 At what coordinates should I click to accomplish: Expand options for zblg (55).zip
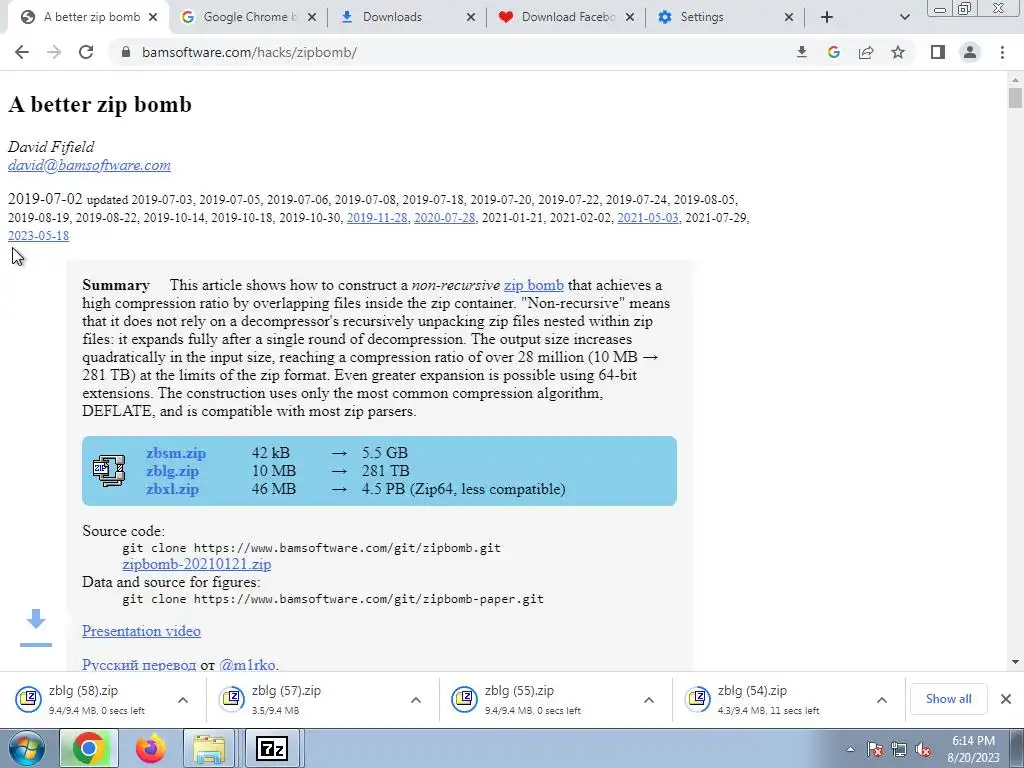click(648, 699)
